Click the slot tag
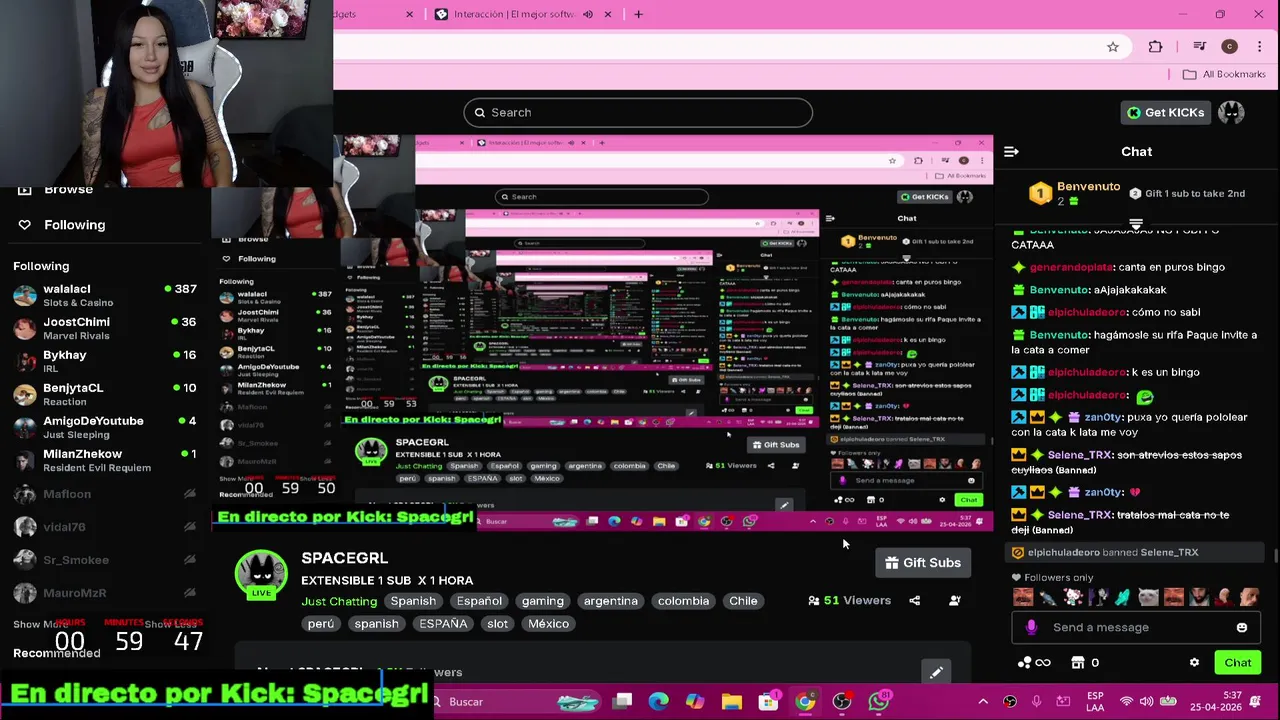 497,624
